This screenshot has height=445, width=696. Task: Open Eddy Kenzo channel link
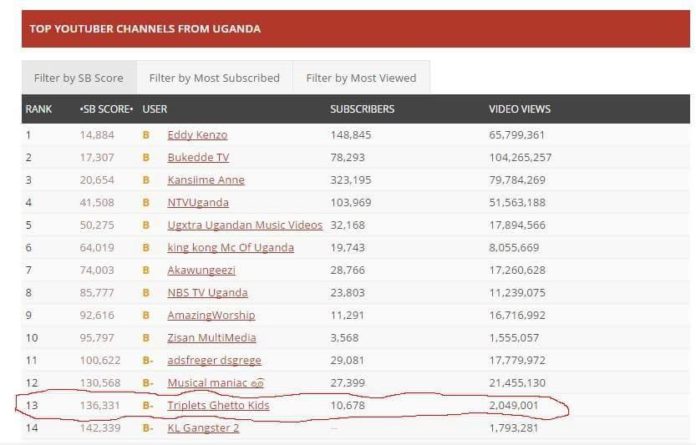click(197, 135)
